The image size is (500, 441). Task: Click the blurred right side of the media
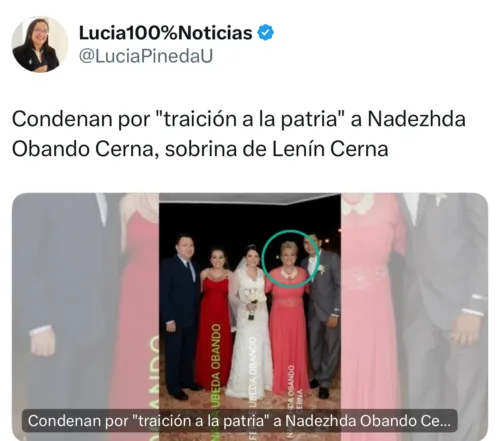coord(414,317)
